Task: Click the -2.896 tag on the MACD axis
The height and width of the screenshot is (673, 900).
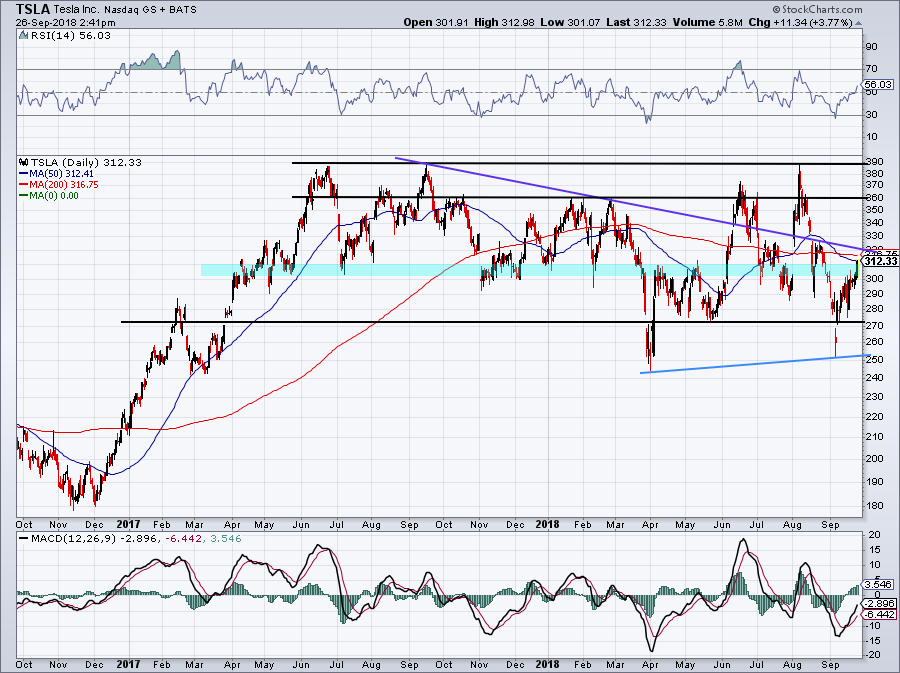Action: [x=879, y=604]
